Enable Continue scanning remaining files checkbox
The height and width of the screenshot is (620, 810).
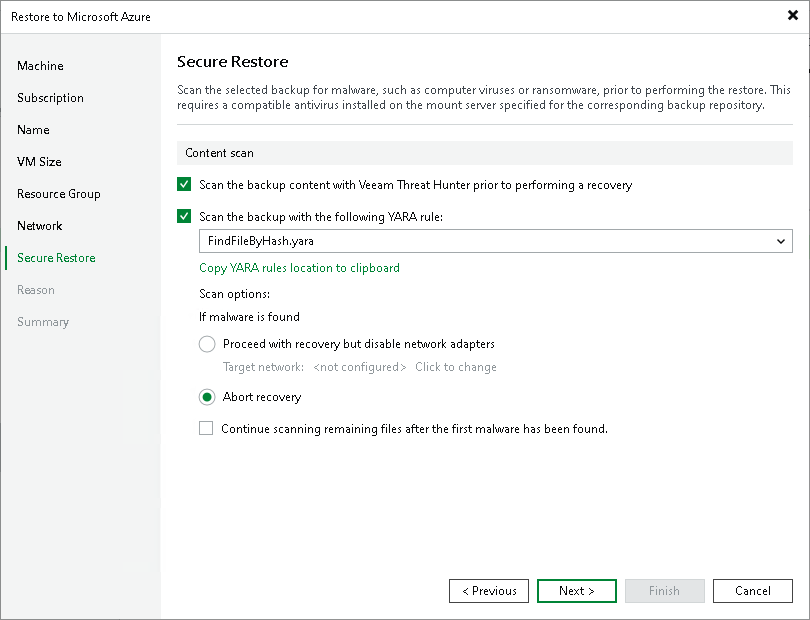point(206,428)
